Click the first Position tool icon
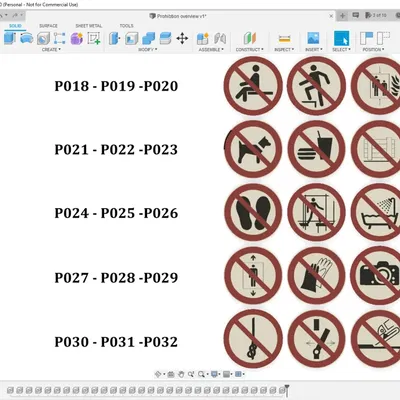The image size is (400, 400). 367,38
